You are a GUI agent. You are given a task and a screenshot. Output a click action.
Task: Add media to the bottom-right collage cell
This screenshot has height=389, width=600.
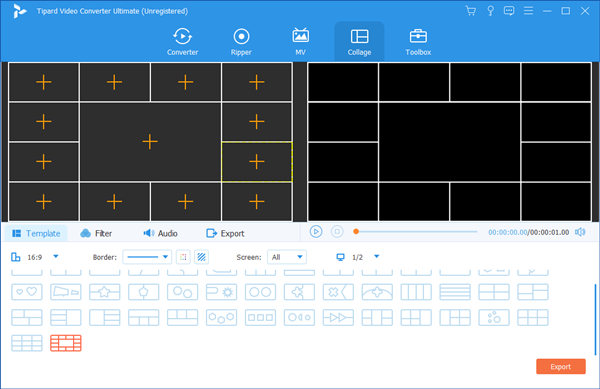[x=256, y=202]
